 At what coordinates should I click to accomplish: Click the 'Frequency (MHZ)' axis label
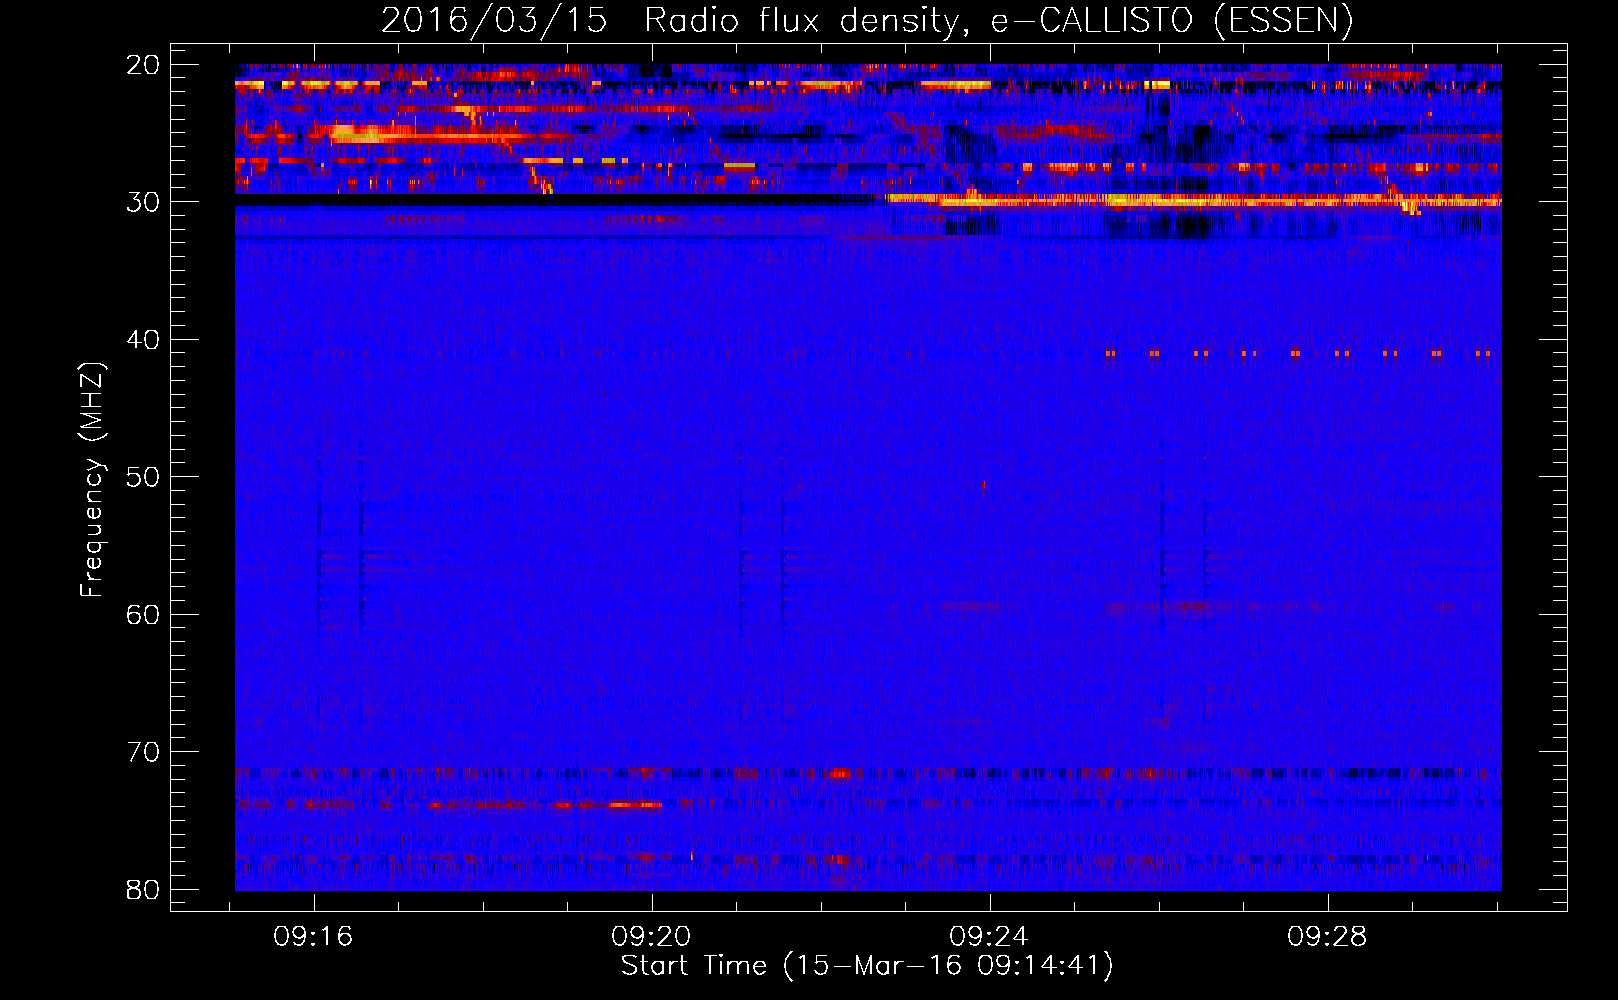(x=91, y=480)
